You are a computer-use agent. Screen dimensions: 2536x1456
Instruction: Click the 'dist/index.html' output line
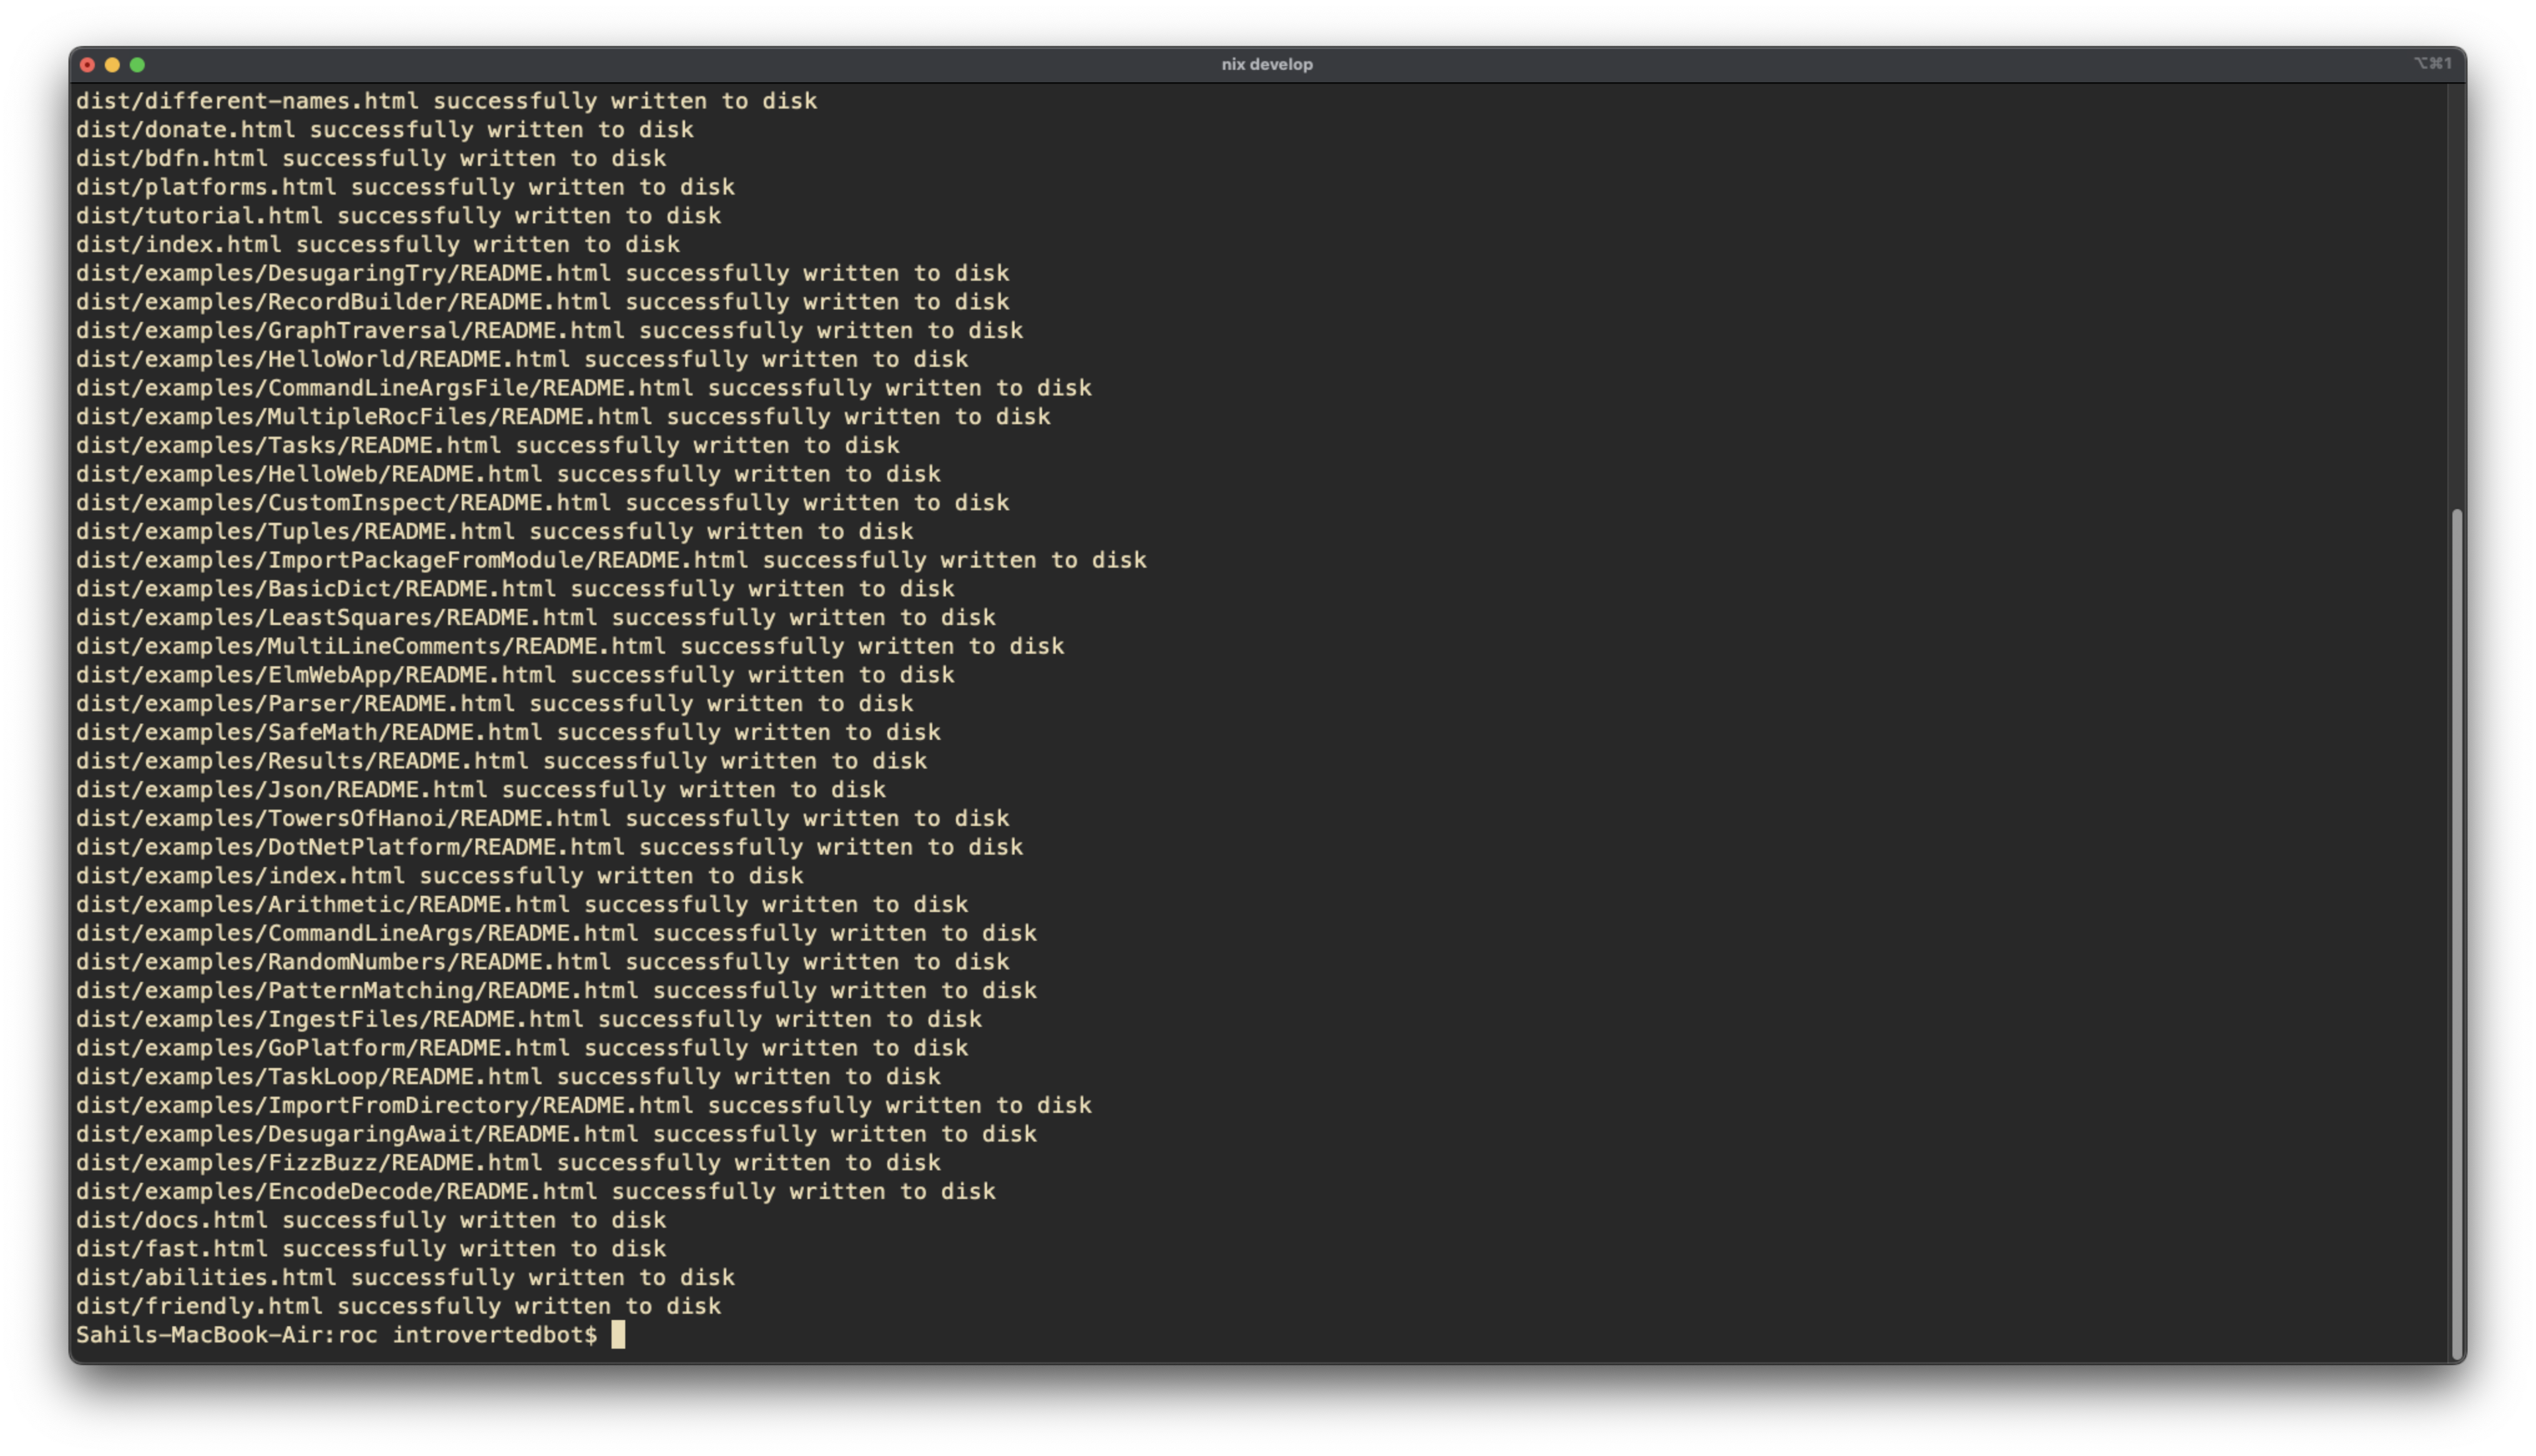pos(378,244)
